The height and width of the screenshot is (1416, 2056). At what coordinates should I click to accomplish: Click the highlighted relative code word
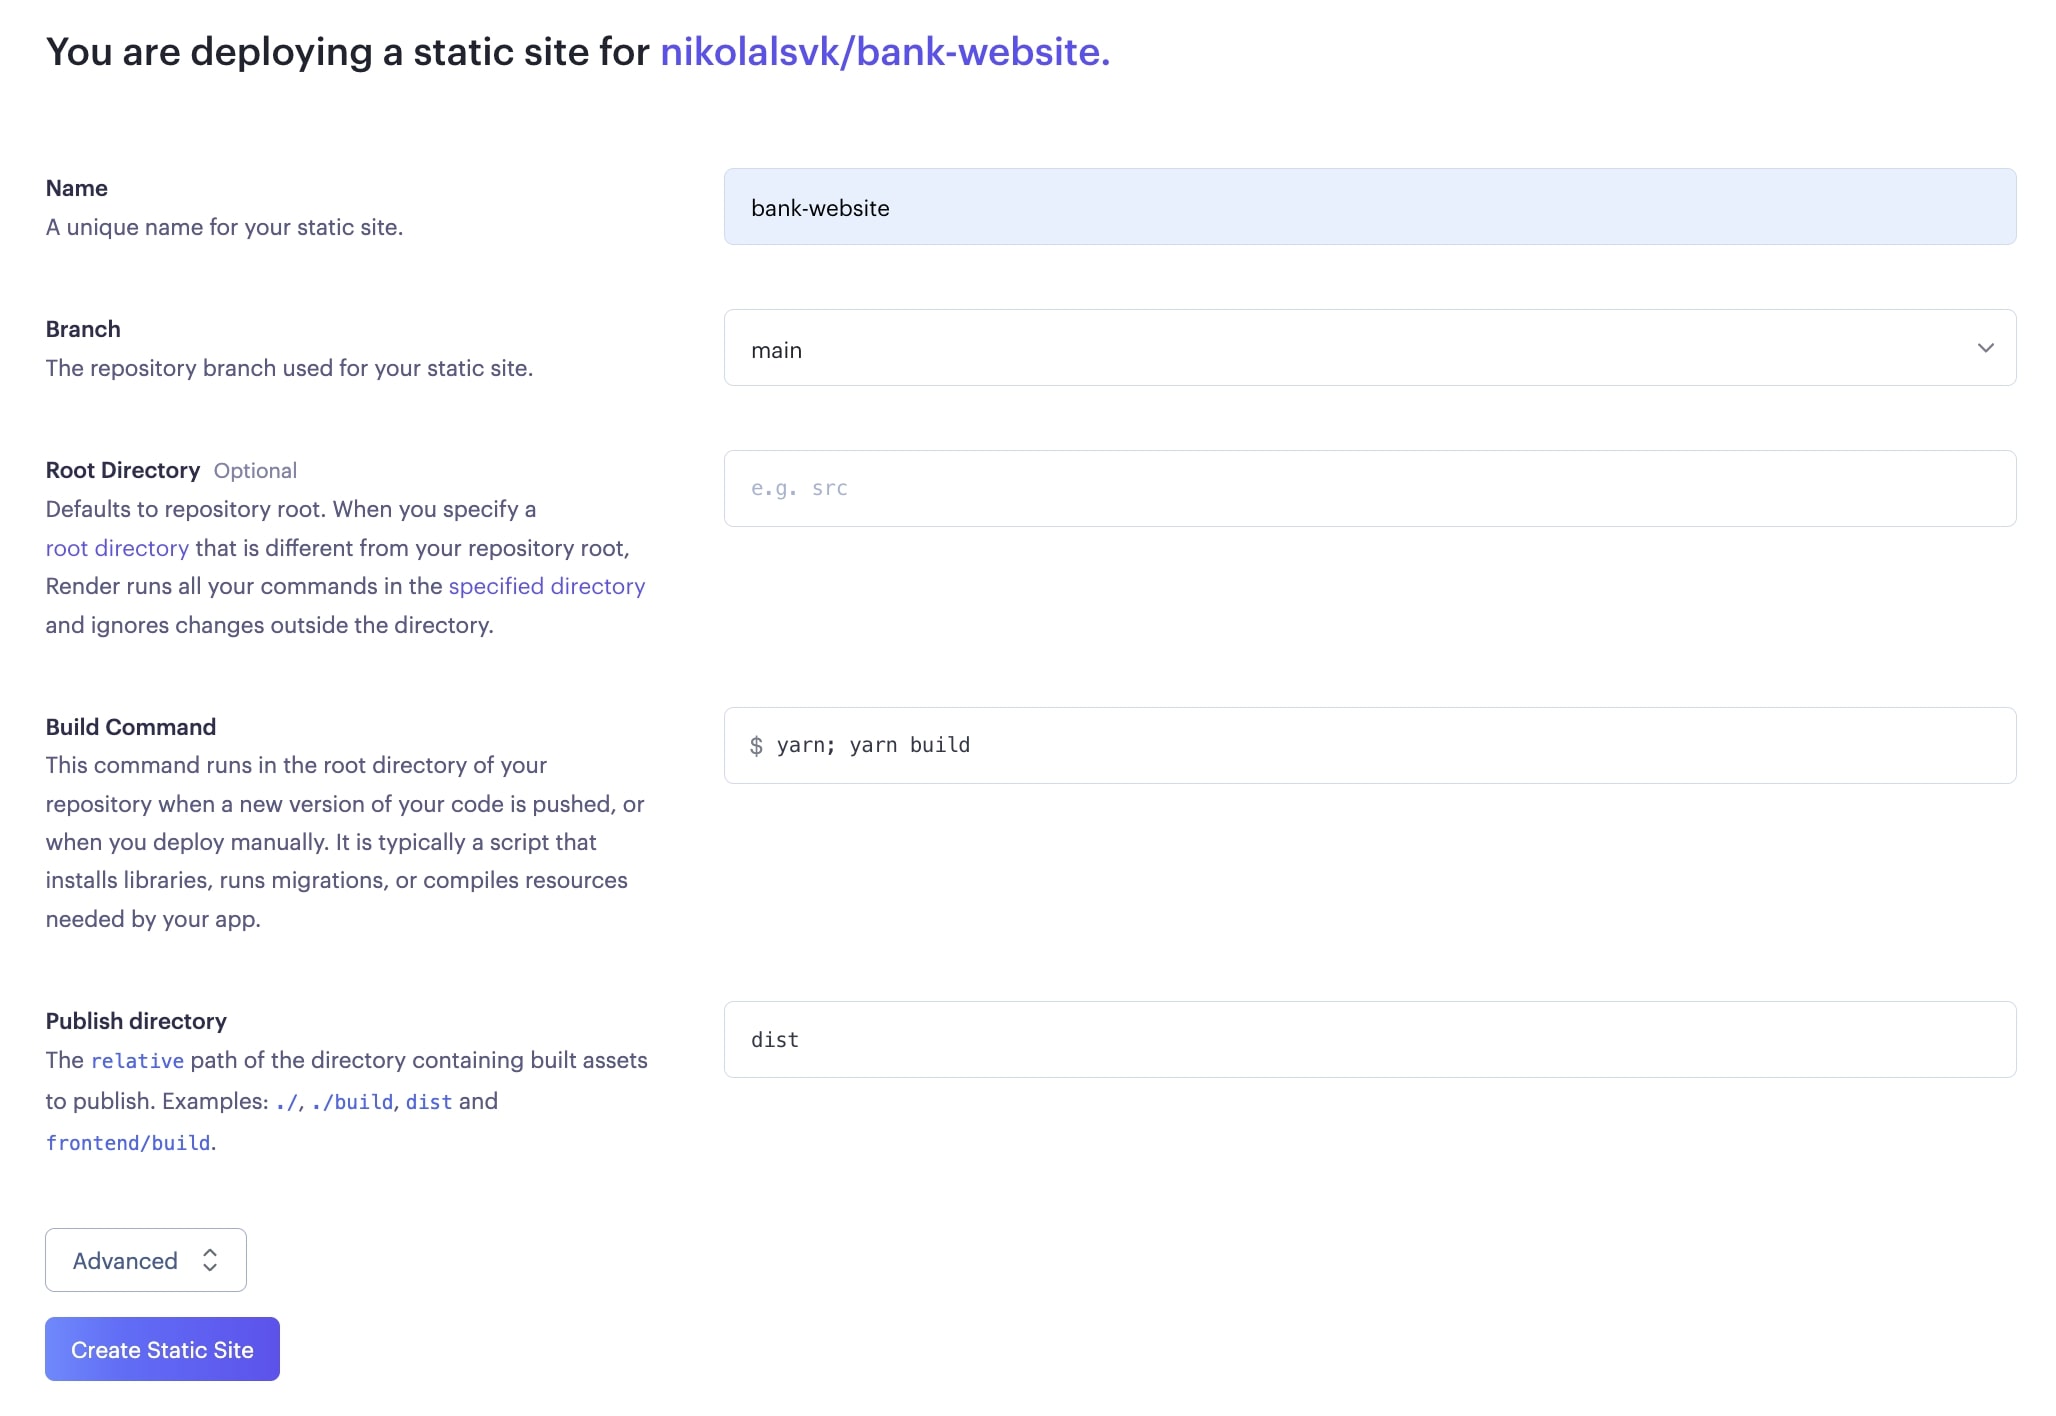pos(137,1061)
